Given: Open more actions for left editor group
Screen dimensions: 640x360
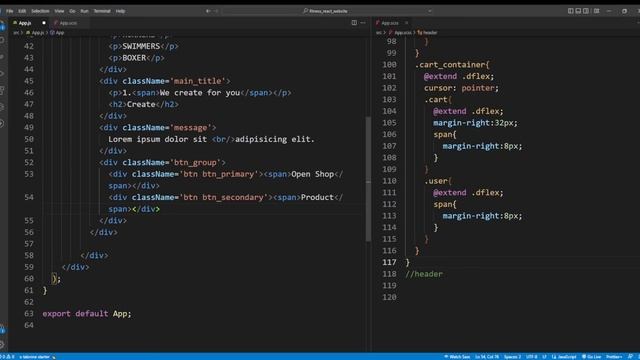Looking at the screenshot, I should click(363, 23).
